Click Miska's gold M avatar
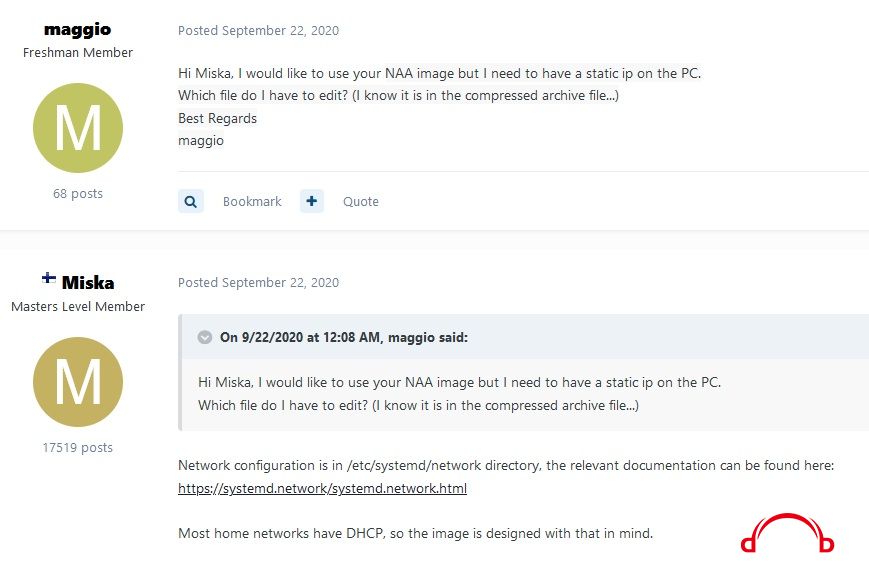The width and height of the screenshot is (869, 578). (78, 382)
